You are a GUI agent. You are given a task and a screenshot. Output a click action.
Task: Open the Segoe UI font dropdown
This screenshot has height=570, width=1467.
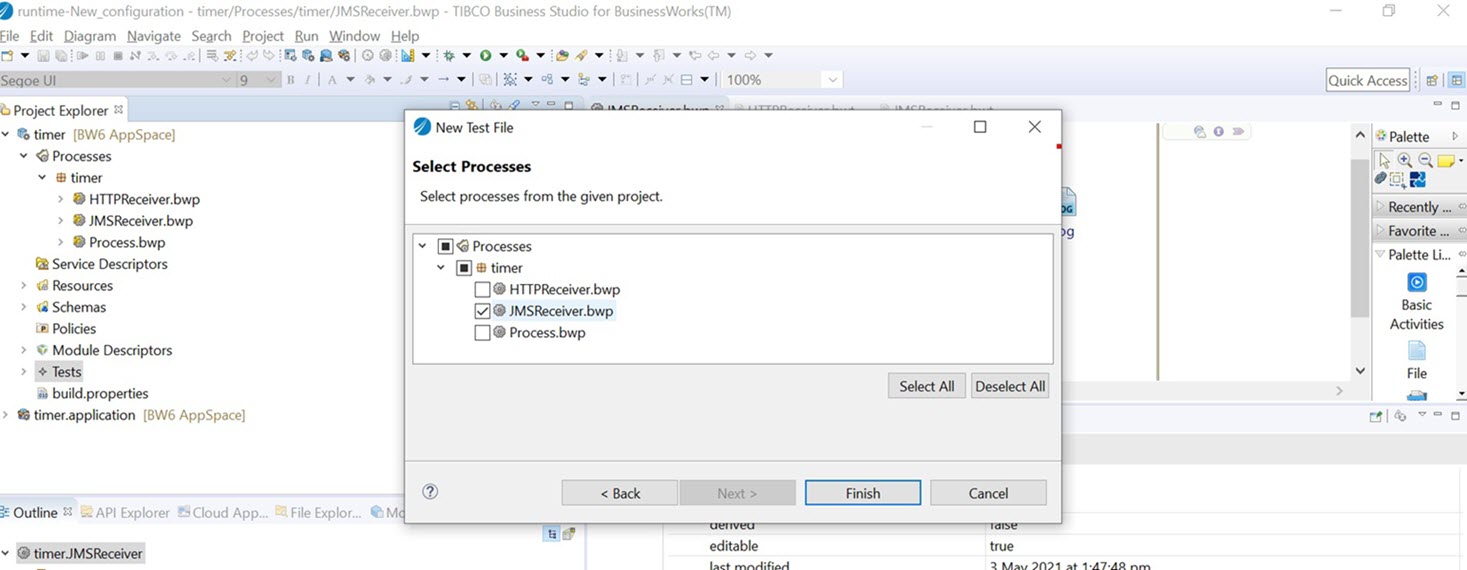(226, 80)
